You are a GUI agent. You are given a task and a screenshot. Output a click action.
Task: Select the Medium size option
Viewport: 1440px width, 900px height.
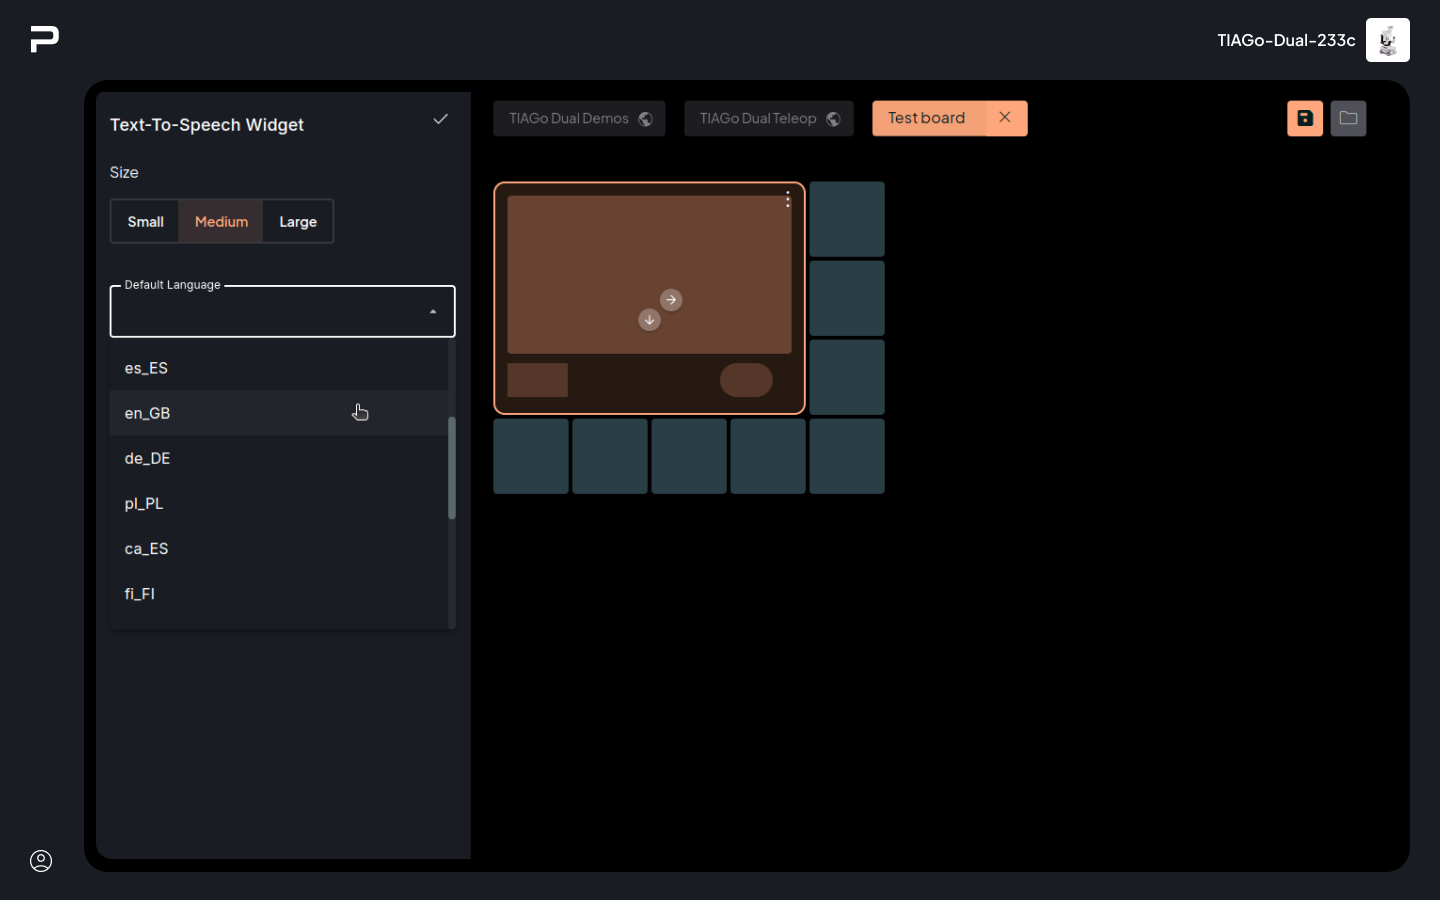point(221,222)
